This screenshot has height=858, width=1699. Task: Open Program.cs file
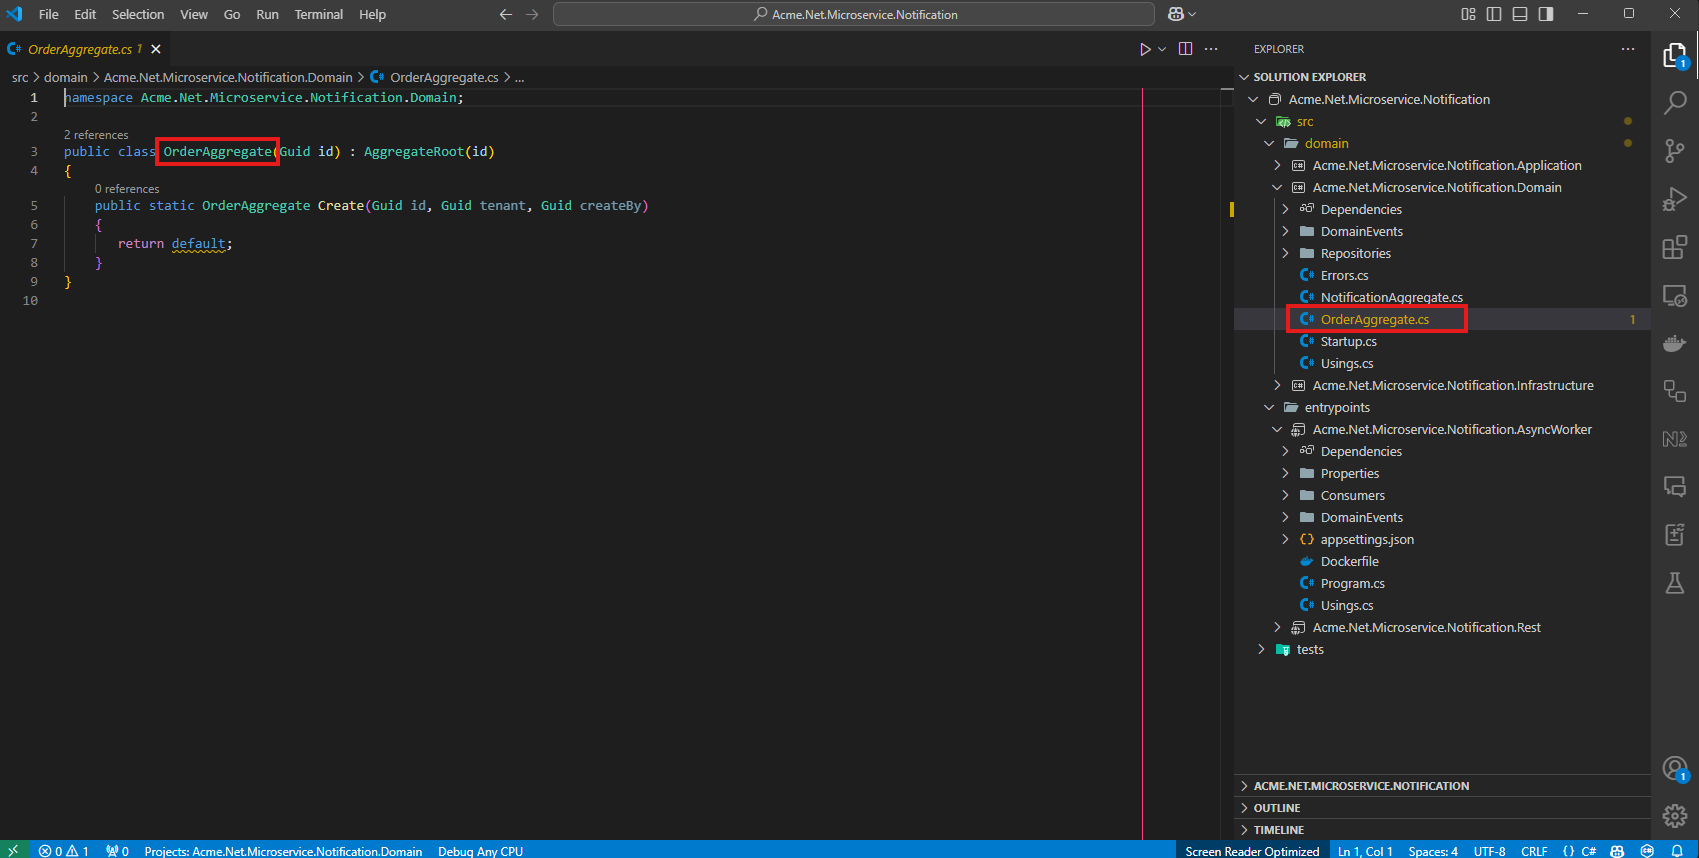[x=1352, y=583]
